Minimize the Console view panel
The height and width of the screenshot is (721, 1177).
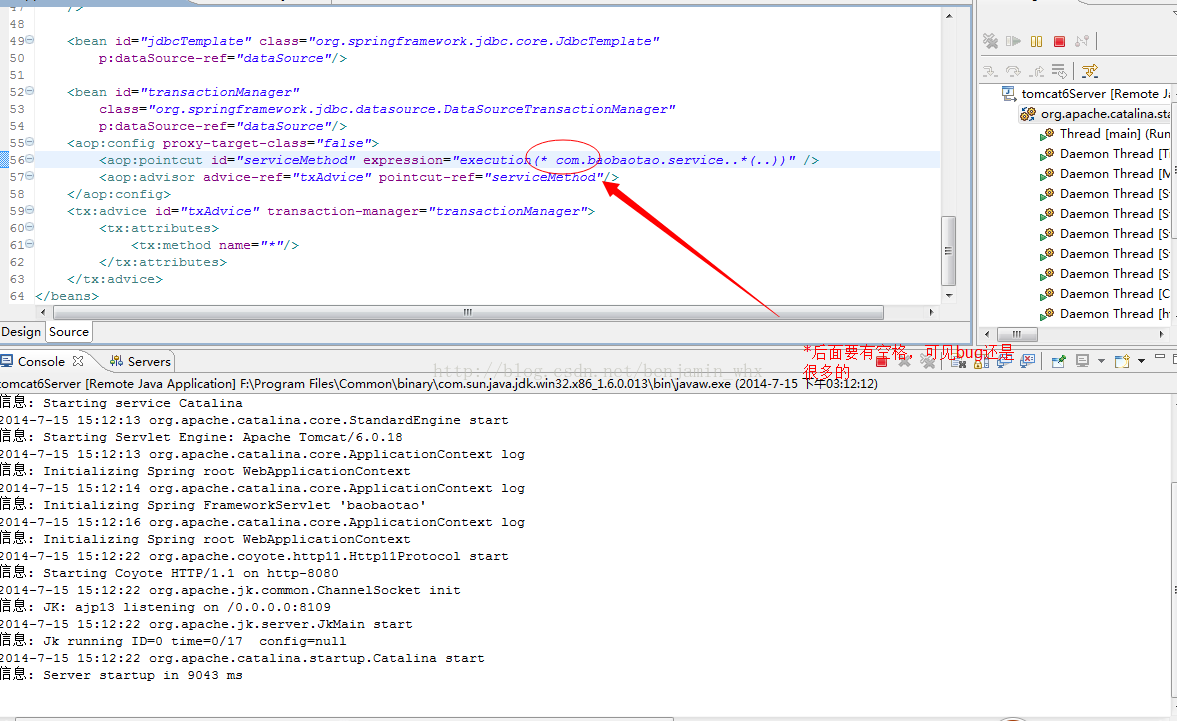(1160, 356)
